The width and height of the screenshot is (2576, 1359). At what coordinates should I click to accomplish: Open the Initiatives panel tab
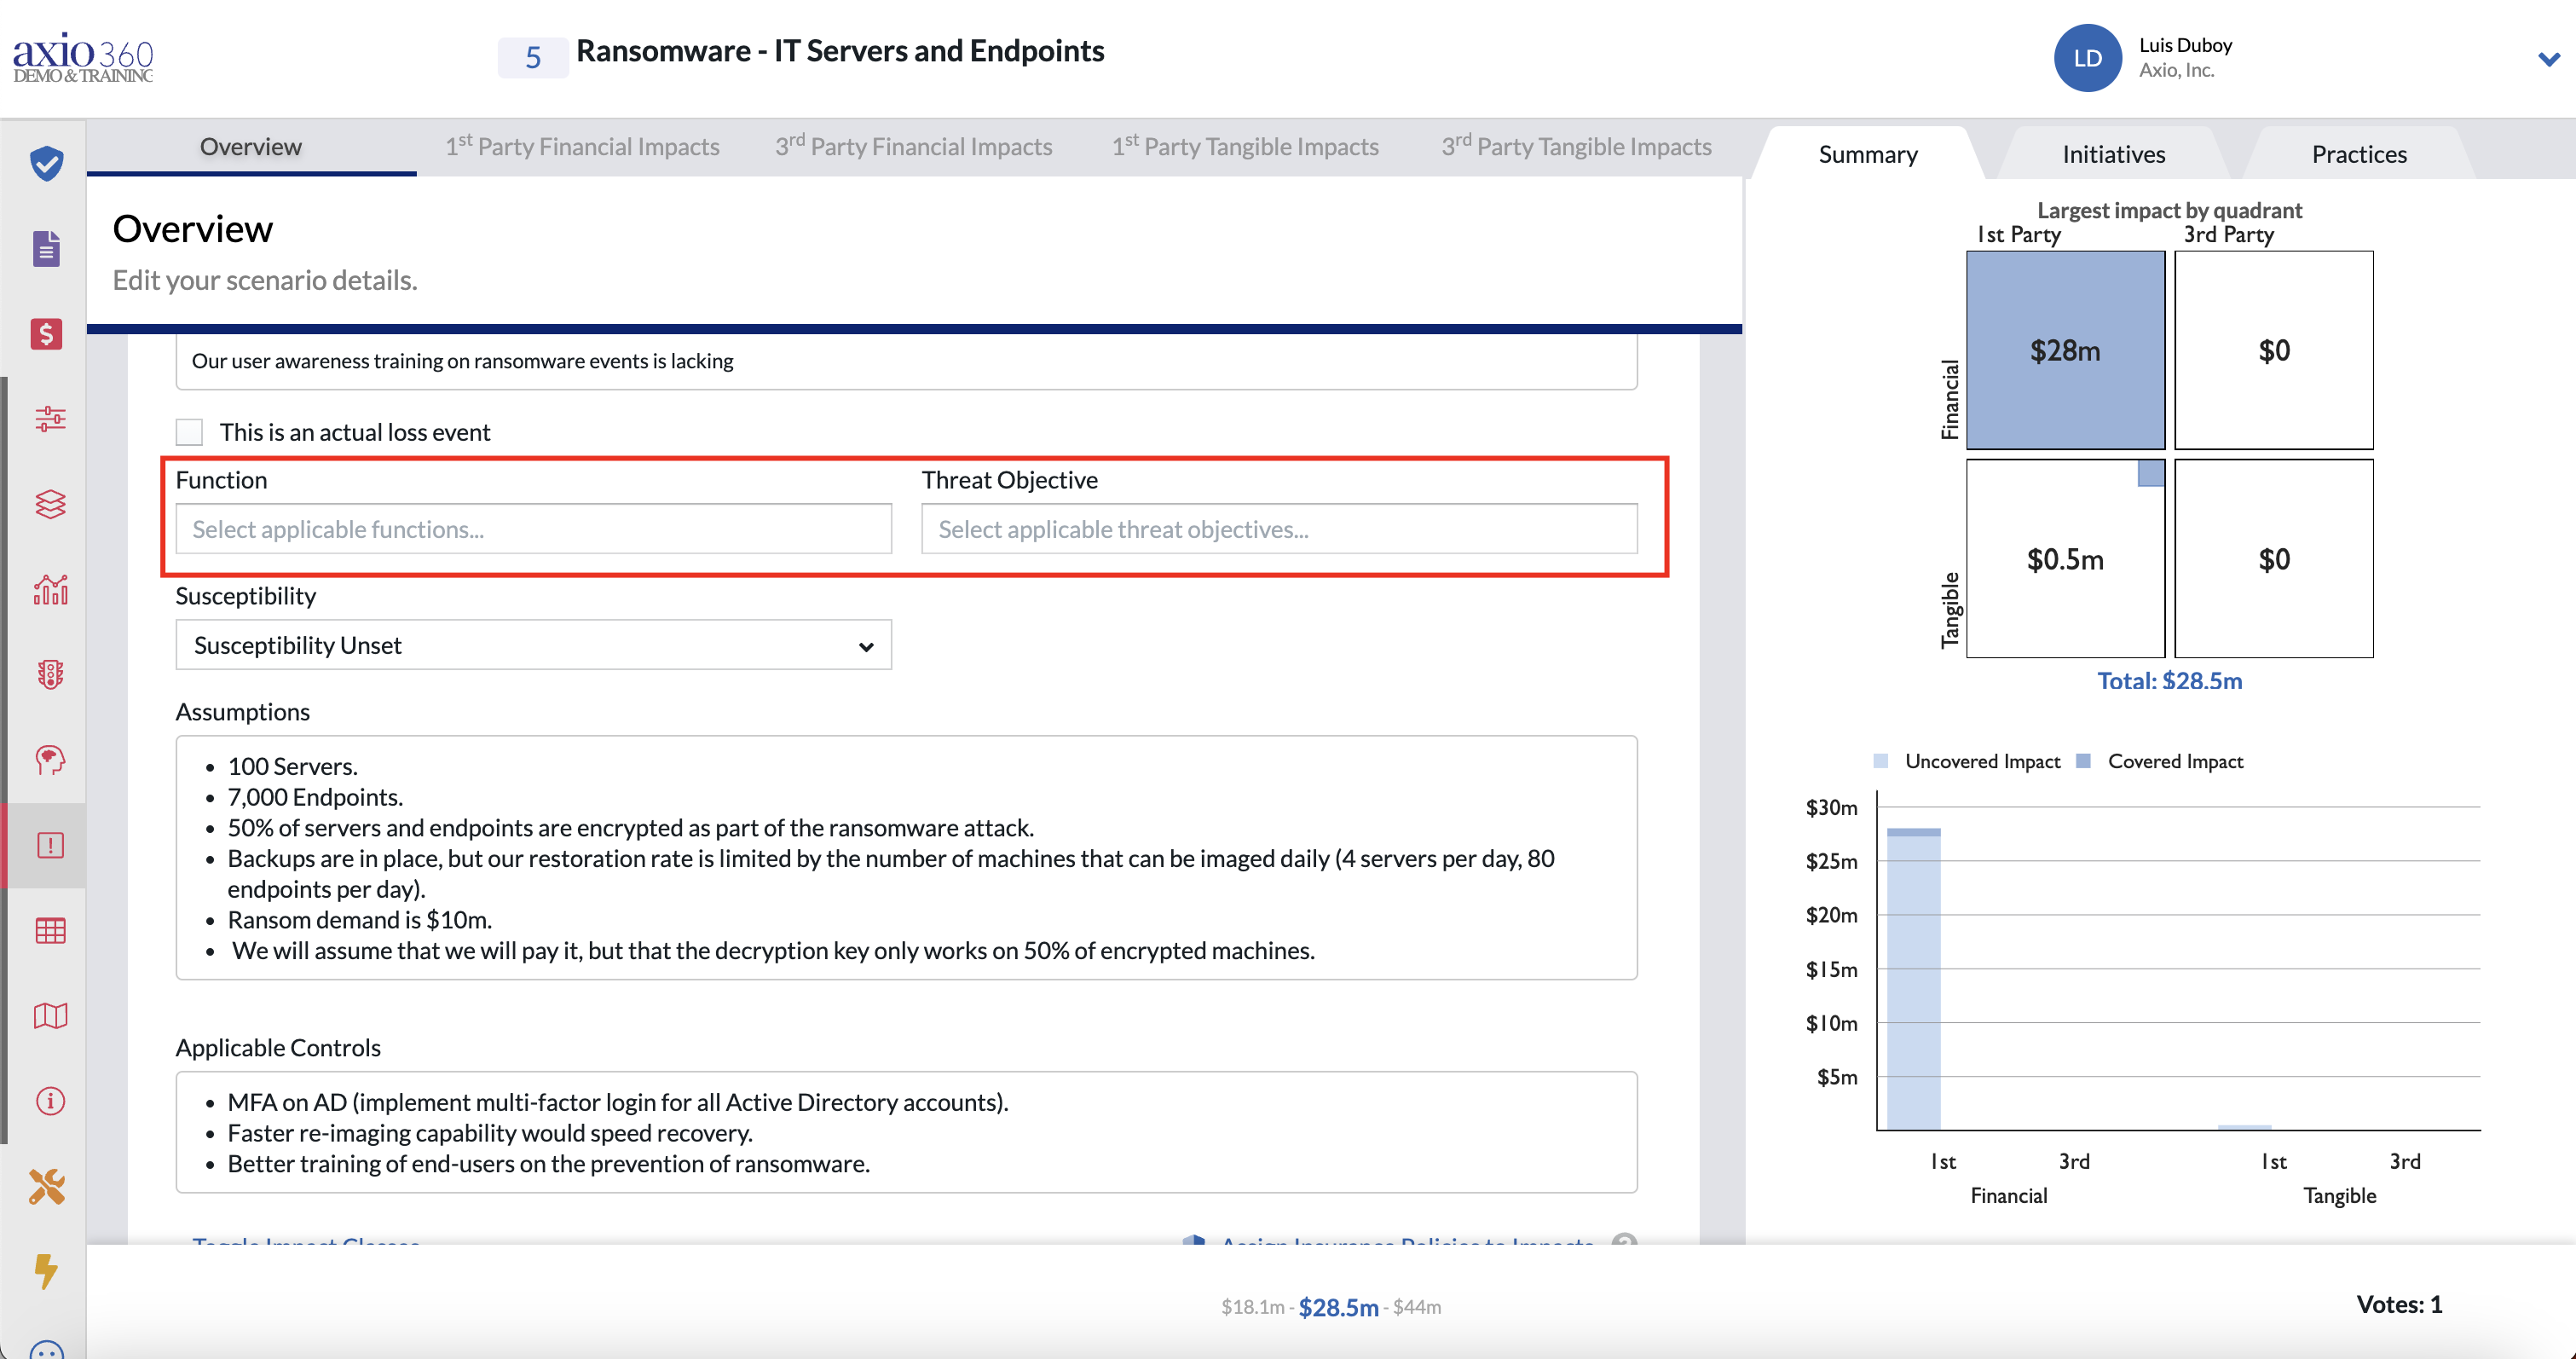[x=2113, y=154]
